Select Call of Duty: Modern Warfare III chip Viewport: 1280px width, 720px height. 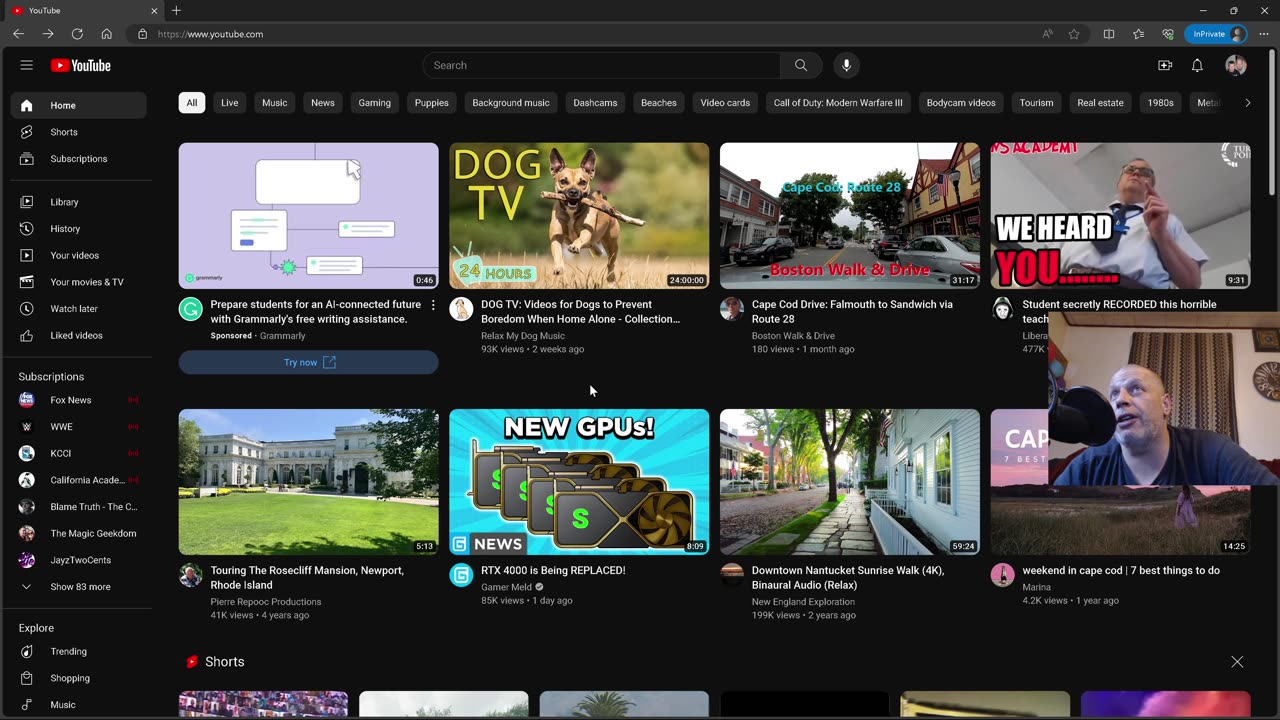tap(838, 103)
